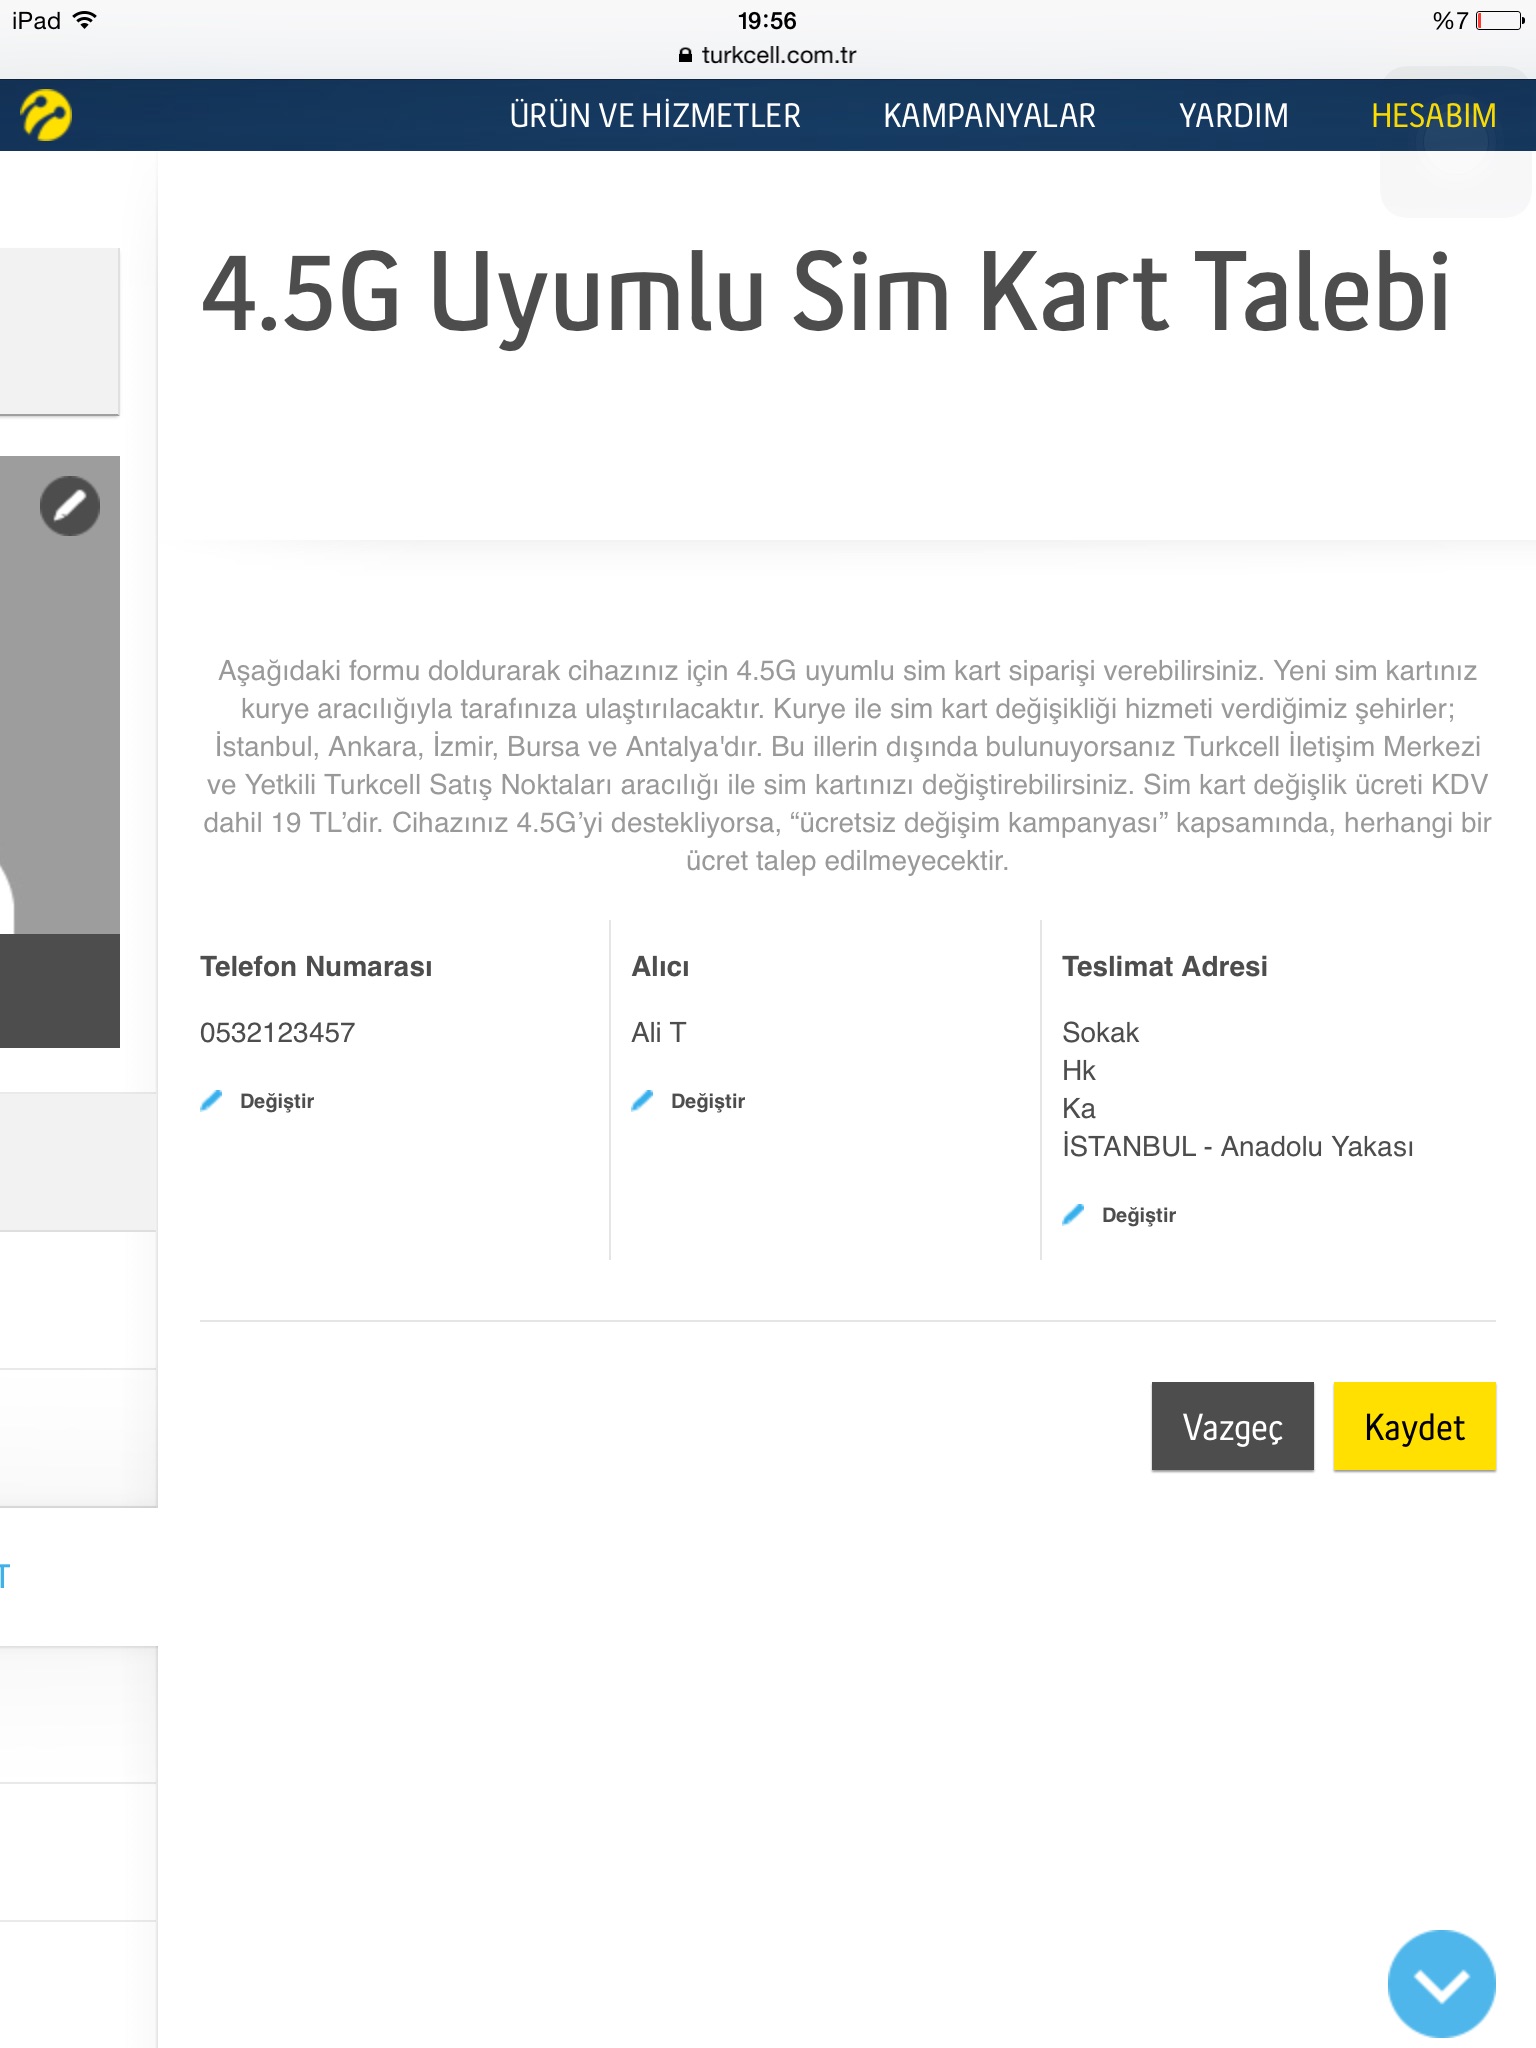Click the Telefon Numarası label
Viewport: 1536px width, 2048px height.
[x=316, y=966]
